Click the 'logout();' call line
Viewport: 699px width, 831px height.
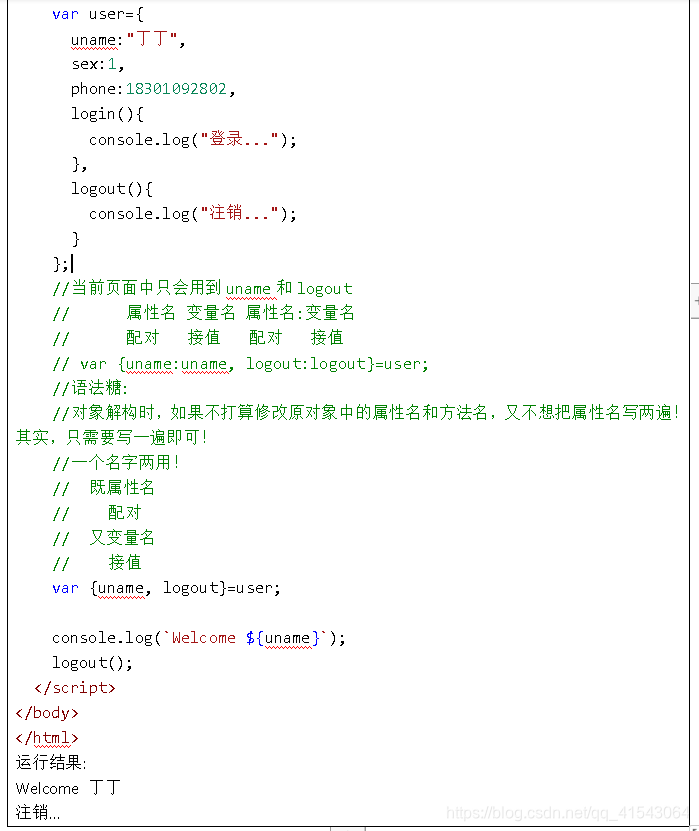(x=92, y=663)
